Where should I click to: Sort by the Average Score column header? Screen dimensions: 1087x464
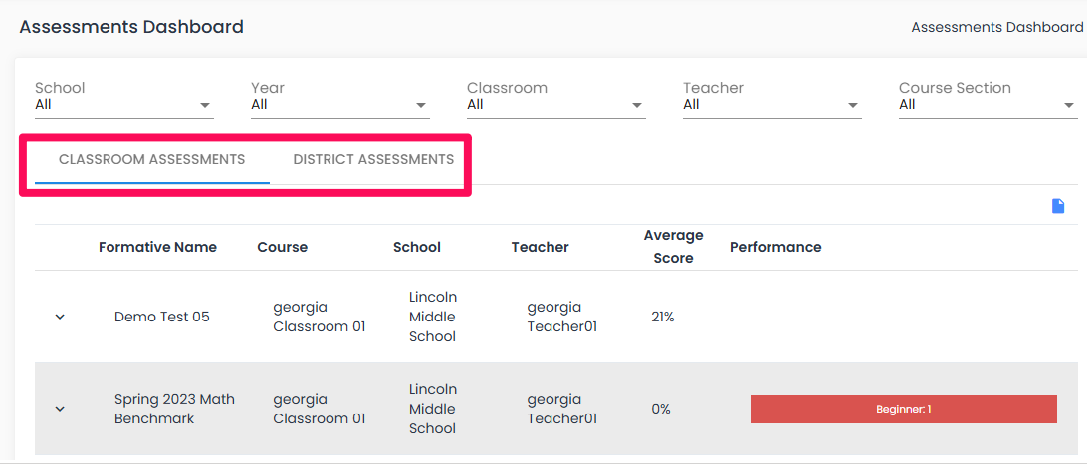tap(673, 247)
